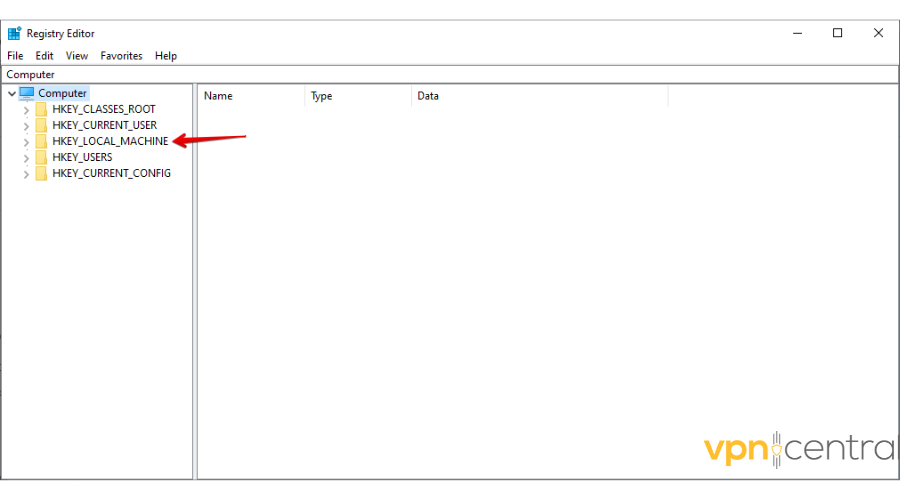The image size is (900, 500).
Task: Click the HKEY_LOCAL_MACHINE folder icon
Action: click(x=41, y=141)
